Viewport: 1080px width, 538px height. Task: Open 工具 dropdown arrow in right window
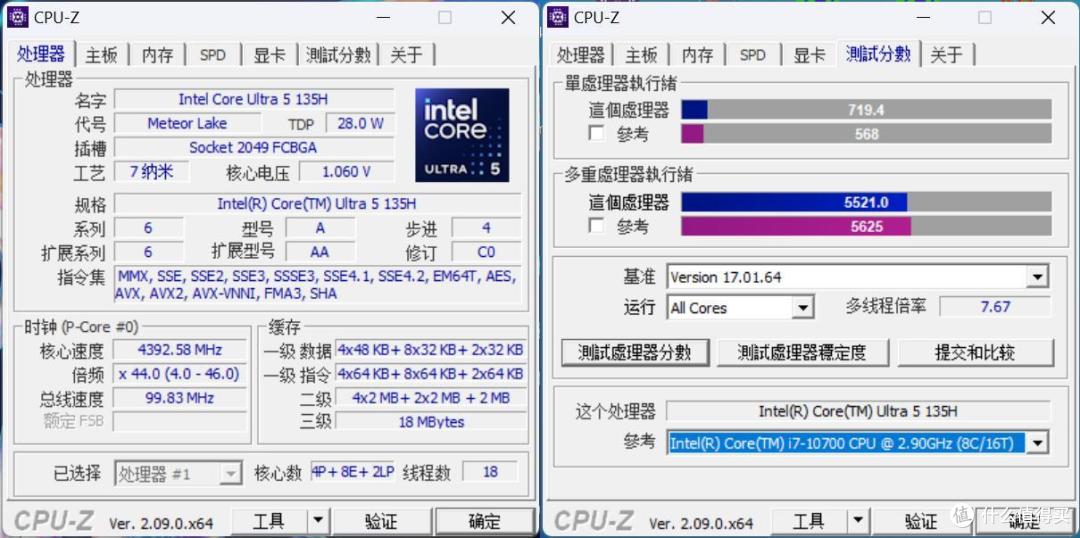pos(857,521)
